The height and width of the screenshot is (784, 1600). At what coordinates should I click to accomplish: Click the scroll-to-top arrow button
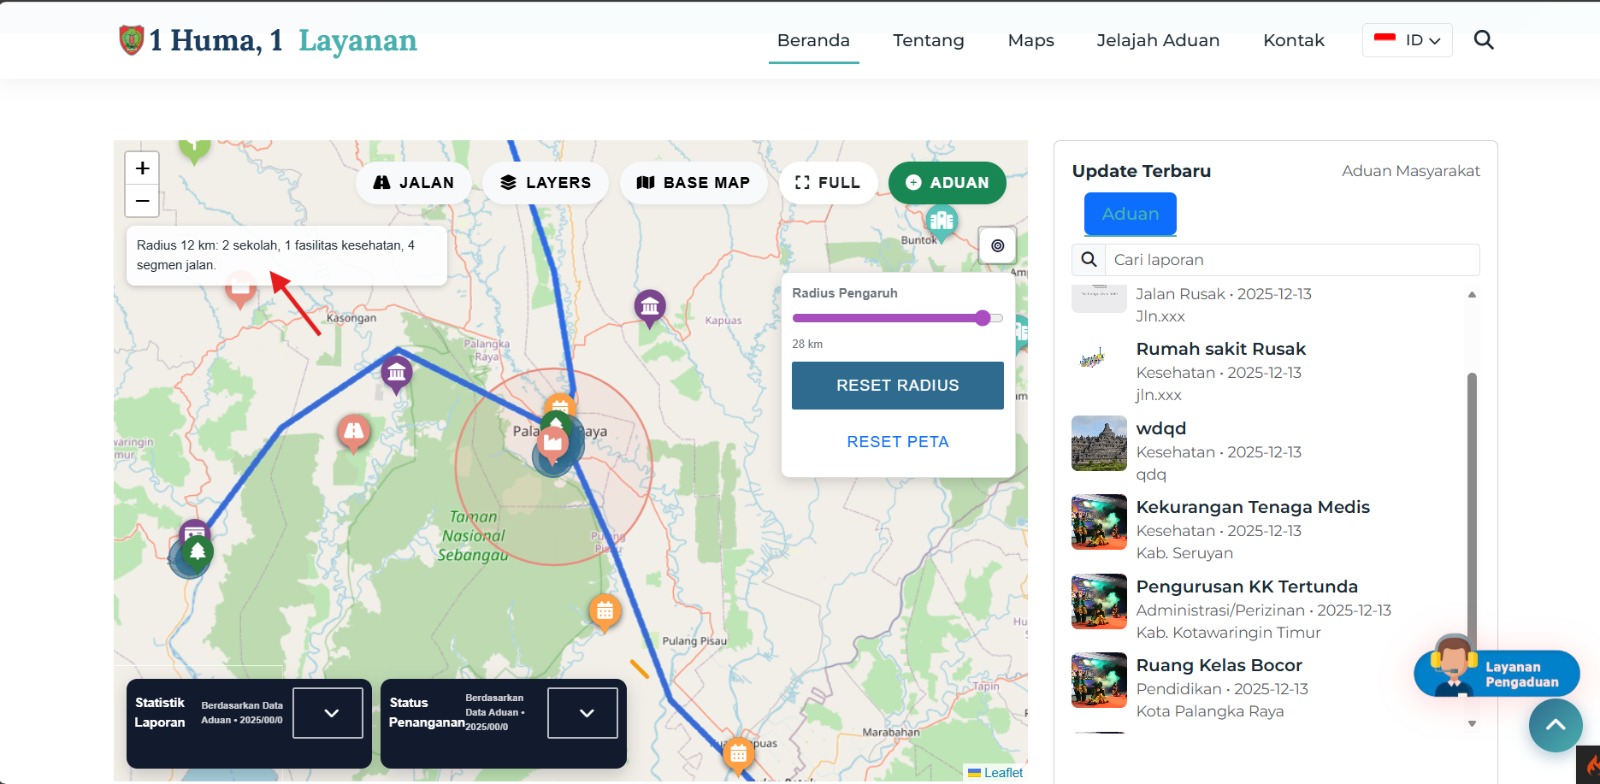pos(1555,726)
